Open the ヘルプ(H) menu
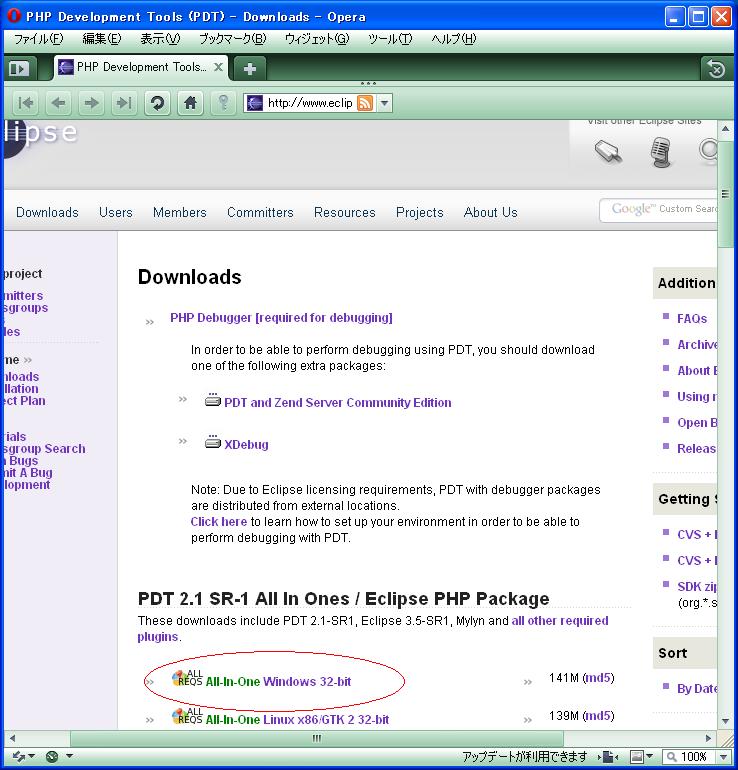The height and width of the screenshot is (770, 738). 454,39
